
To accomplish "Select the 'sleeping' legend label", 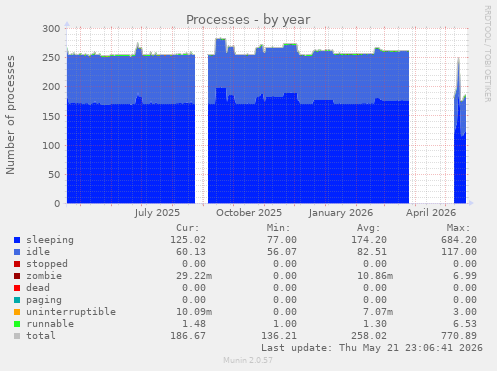I will tap(50, 240).
